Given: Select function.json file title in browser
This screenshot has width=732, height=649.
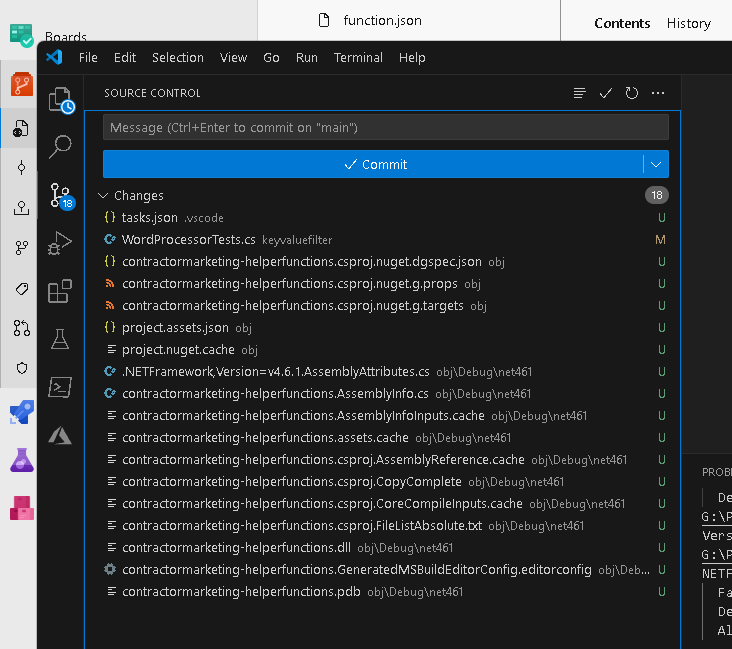Looking at the screenshot, I should point(382,21).
